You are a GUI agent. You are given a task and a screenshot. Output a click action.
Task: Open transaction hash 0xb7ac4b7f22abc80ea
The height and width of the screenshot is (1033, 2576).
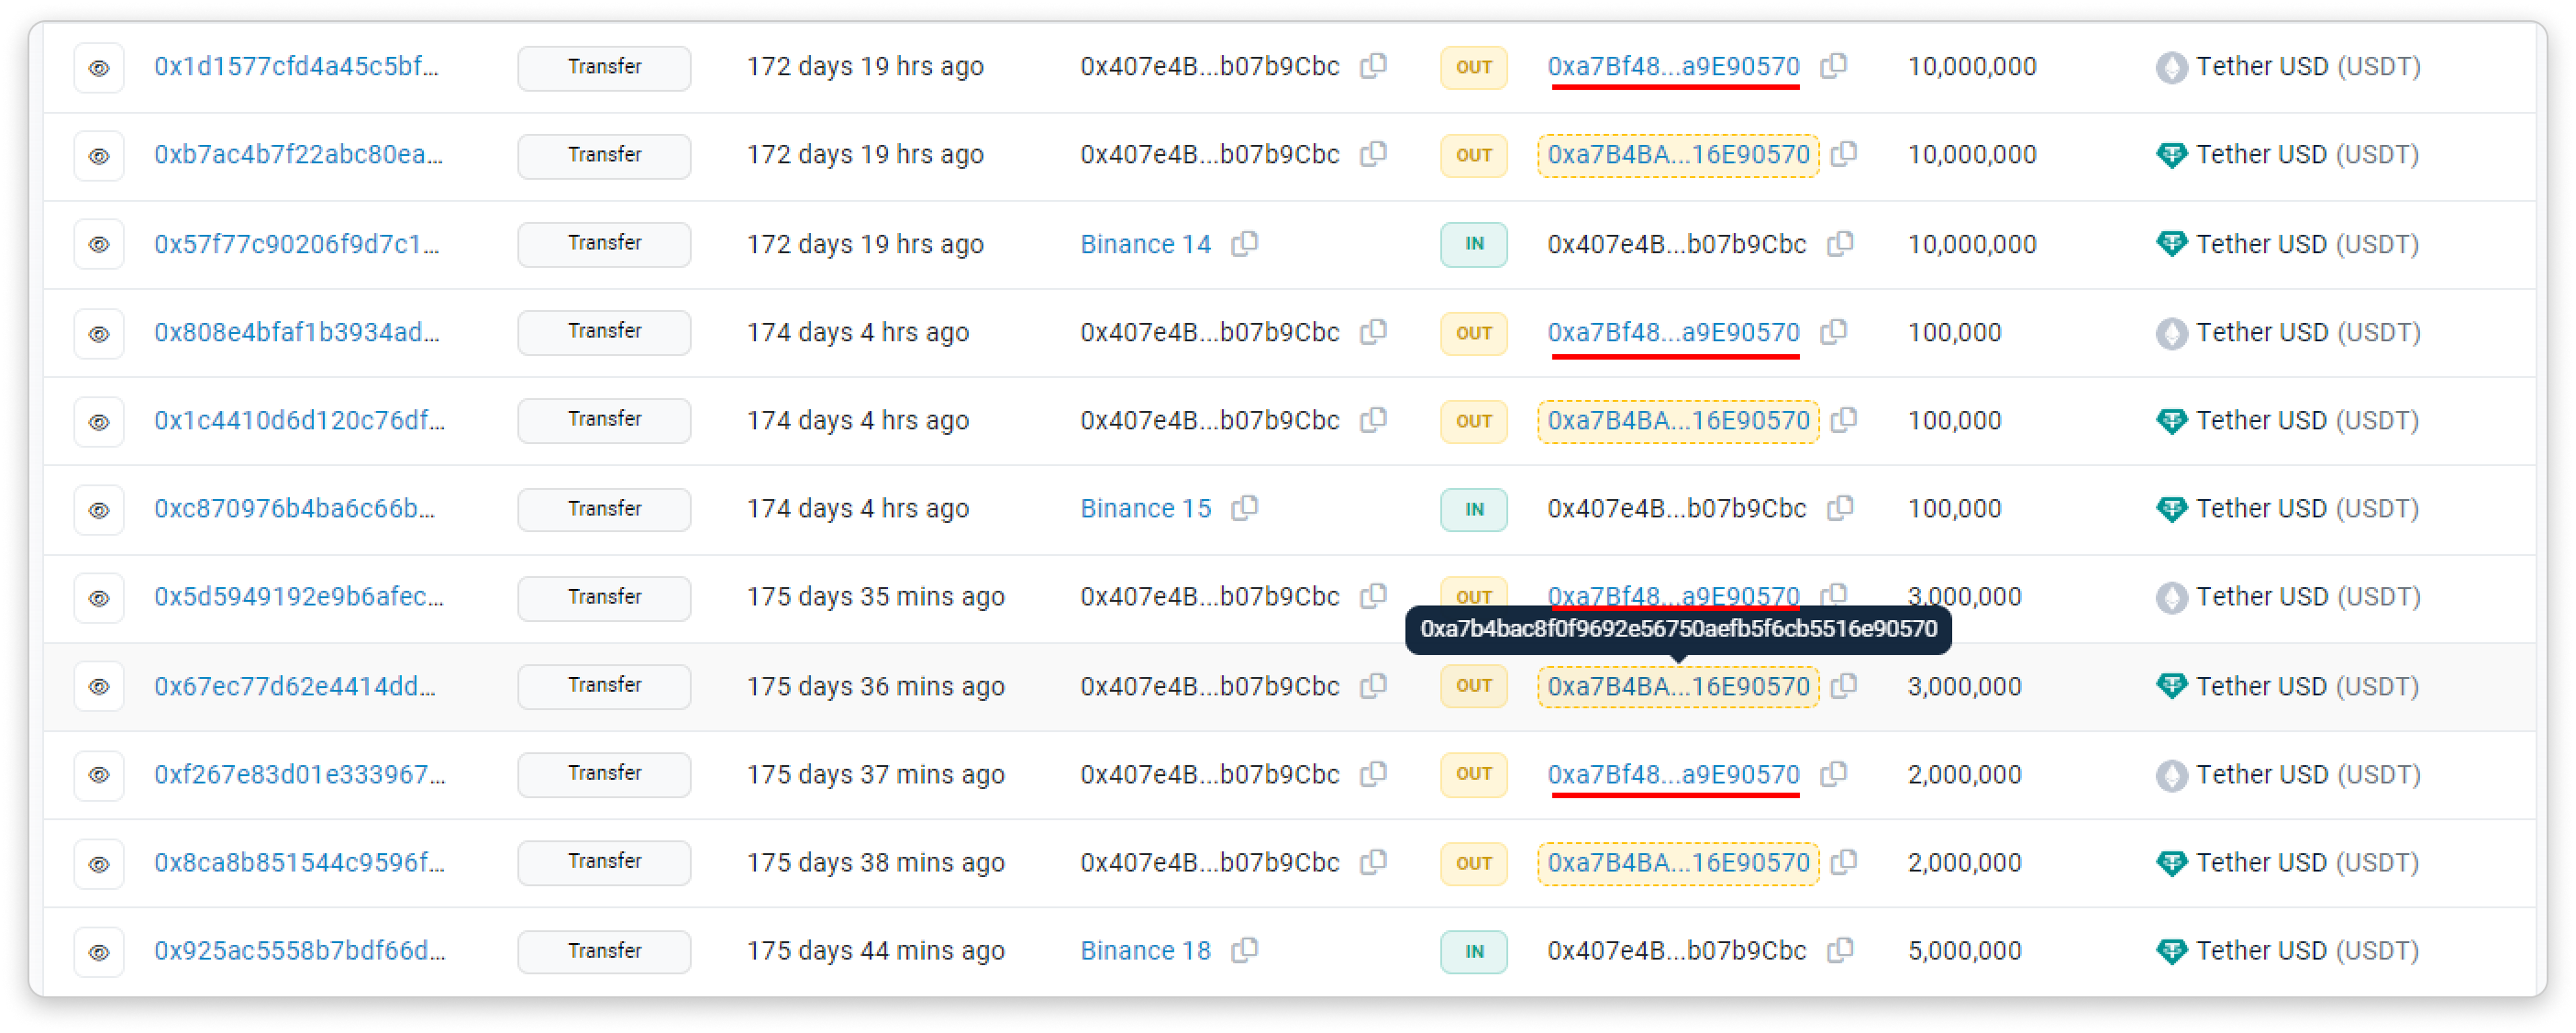pyautogui.click(x=298, y=155)
